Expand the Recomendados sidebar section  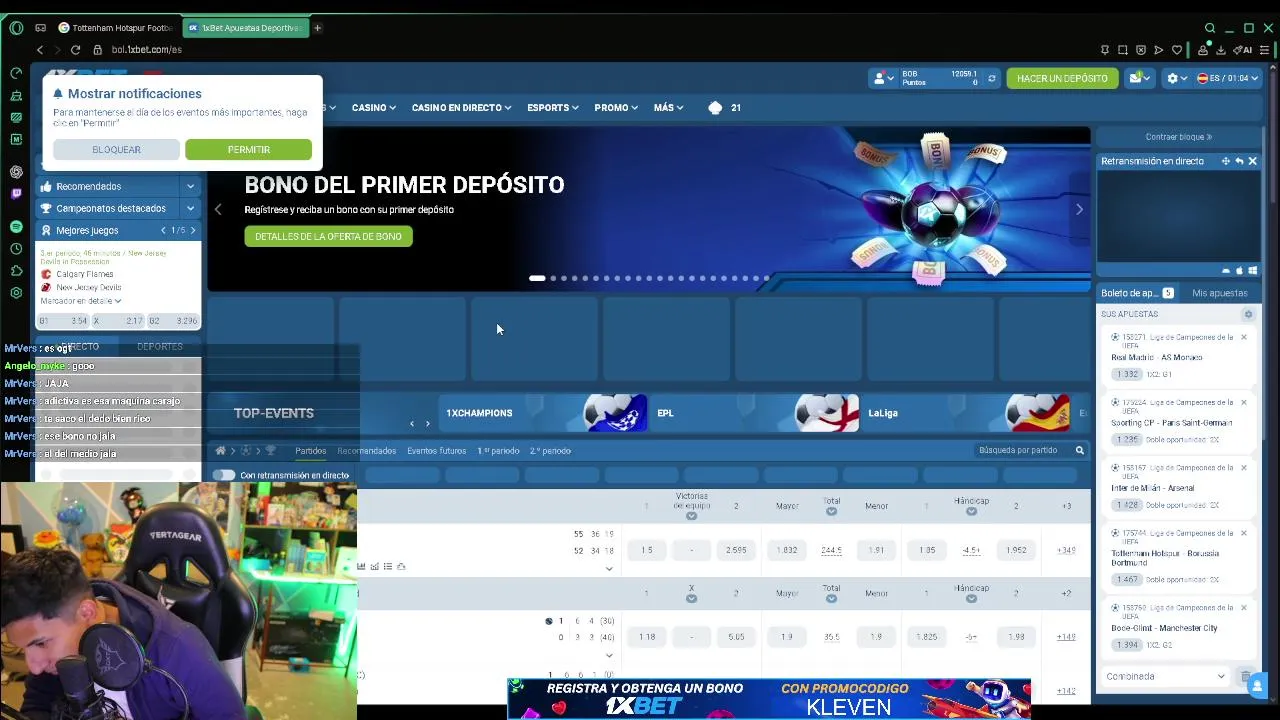tap(190, 186)
